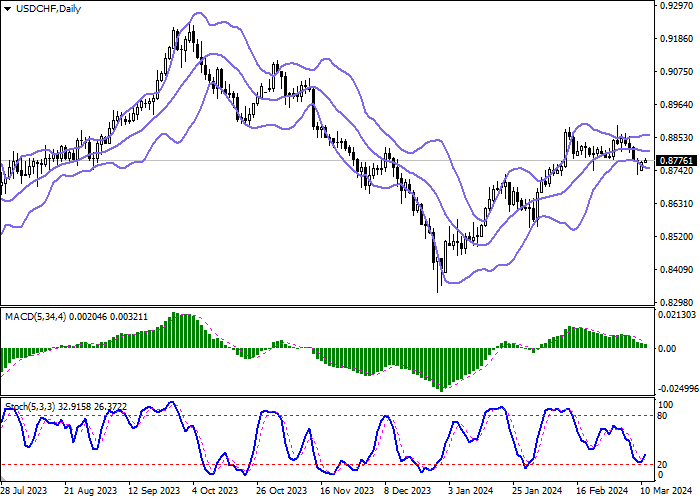This screenshot has width=700, height=500.
Task: Click the tallest green MACD histogram bar
Action: click(x=175, y=330)
